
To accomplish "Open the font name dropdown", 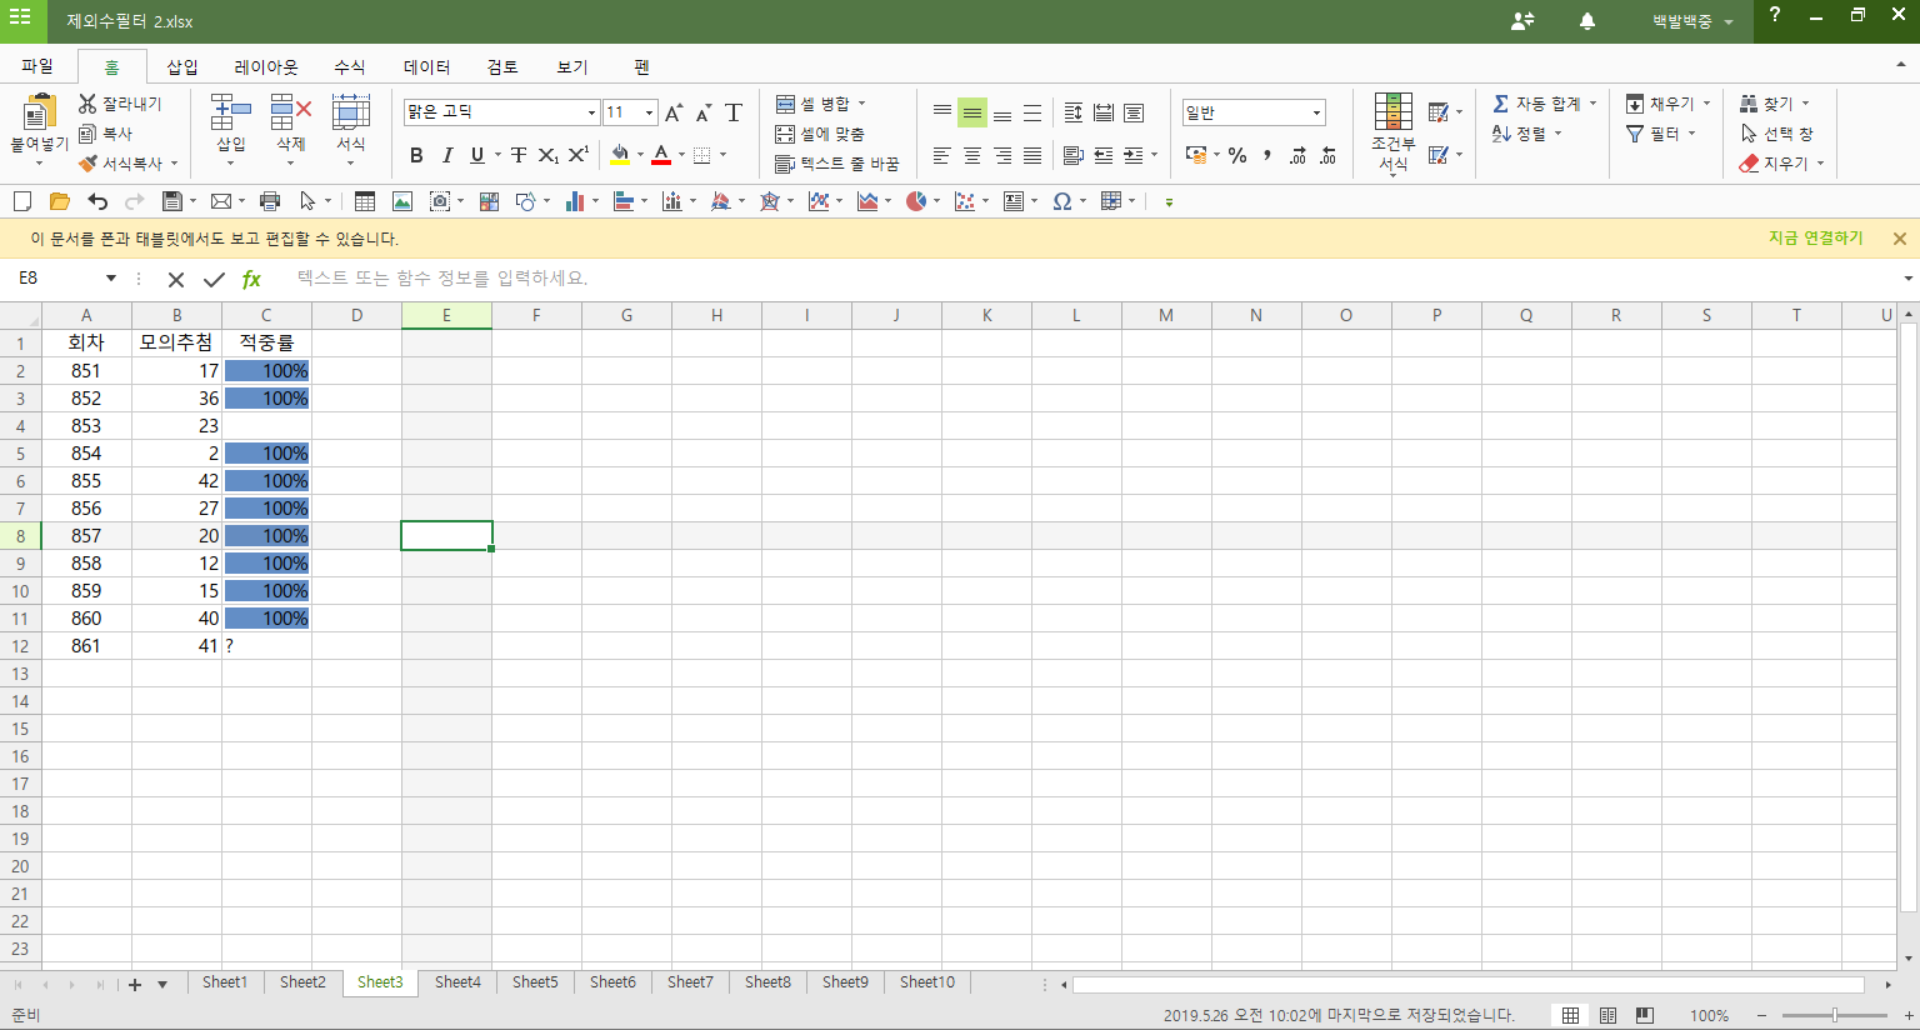I will coord(591,113).
